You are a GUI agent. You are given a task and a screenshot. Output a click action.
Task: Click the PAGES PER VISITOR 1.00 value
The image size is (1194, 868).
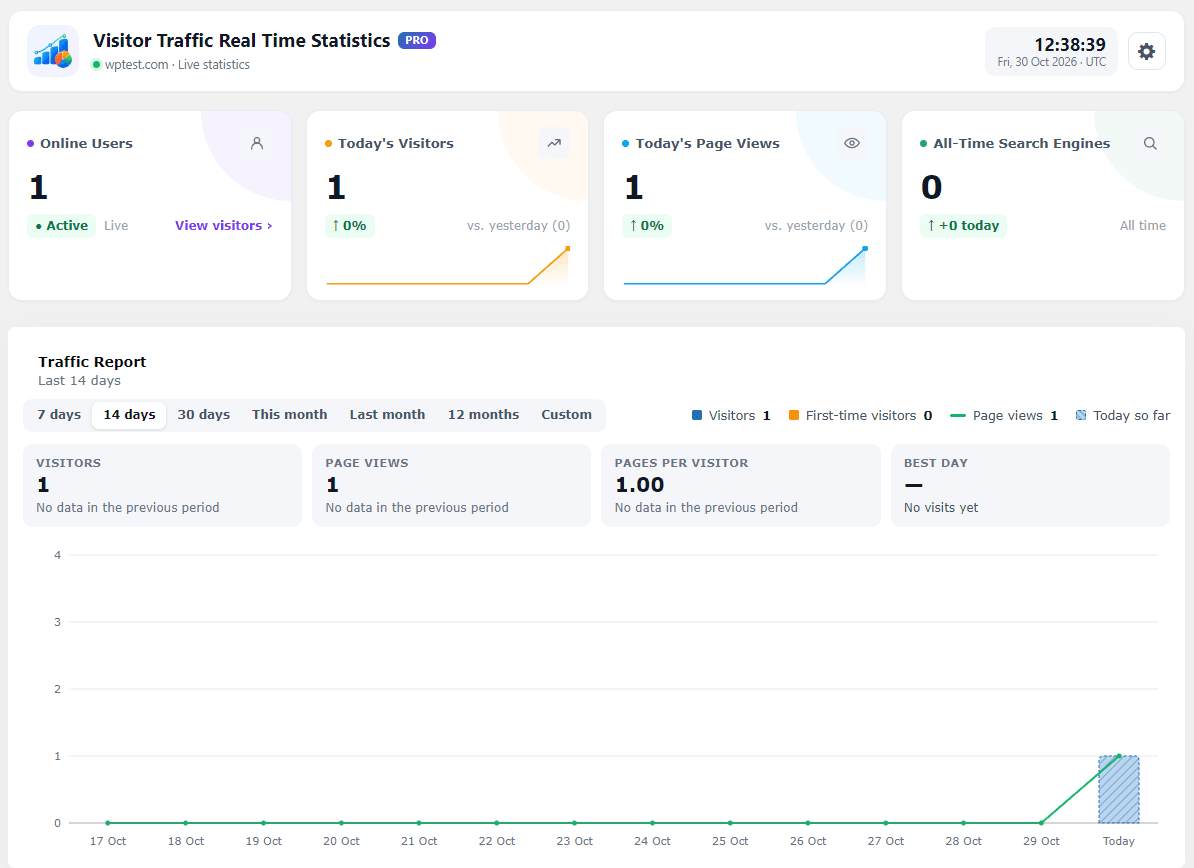point(640,485)
